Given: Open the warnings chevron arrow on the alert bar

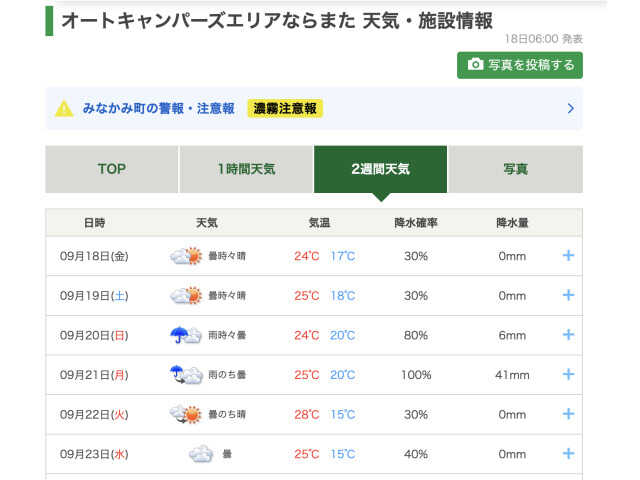Looking at the screenshot, I should [x=571, y=109].
